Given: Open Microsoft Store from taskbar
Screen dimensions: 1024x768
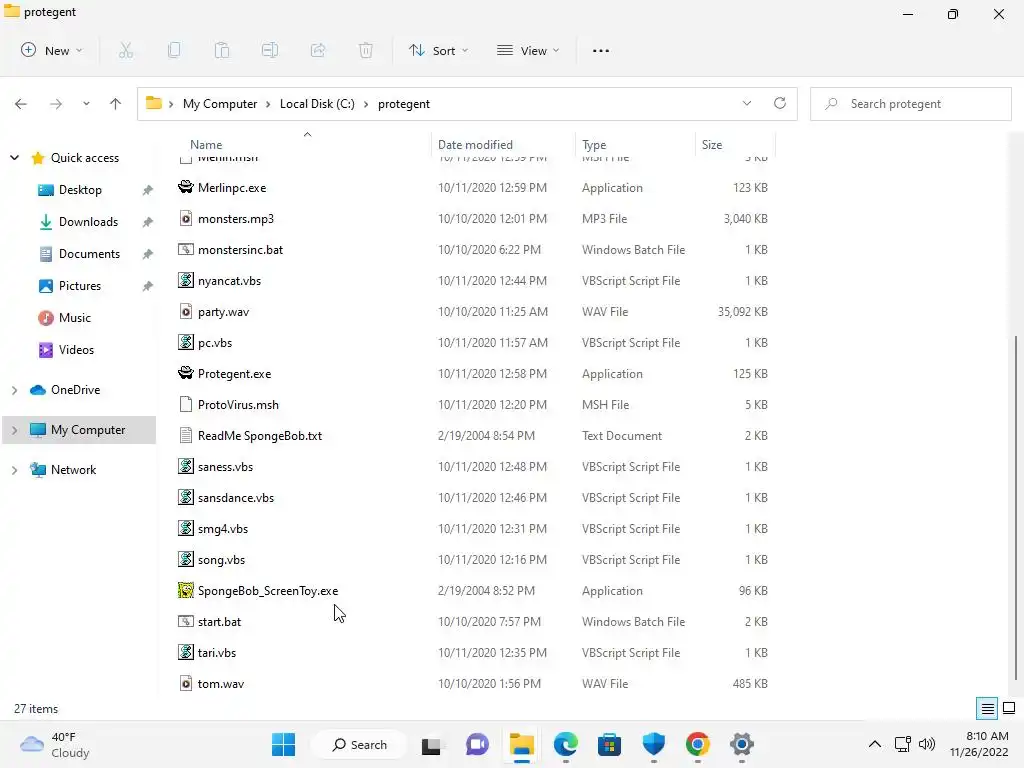Looking at the screenshot, I should tap(609, 744).
